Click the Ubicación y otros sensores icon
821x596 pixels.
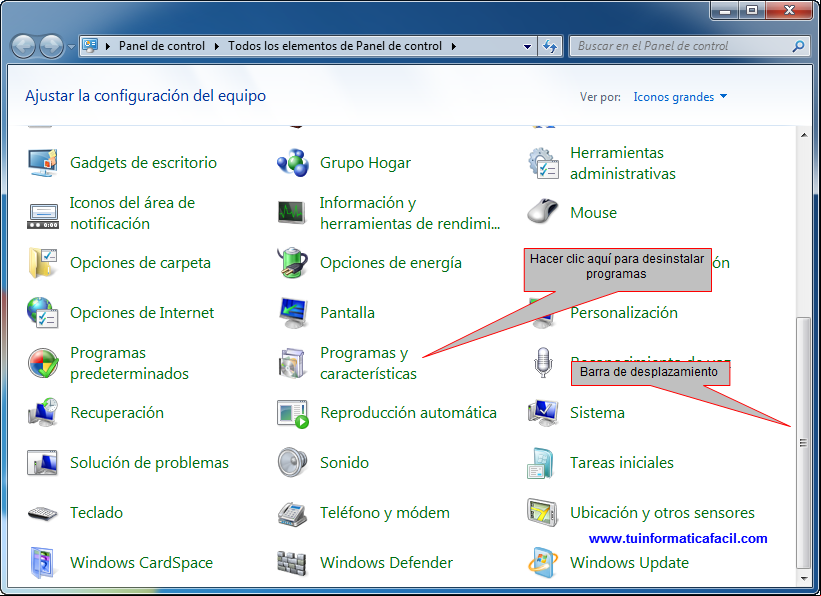click(542, 512)
